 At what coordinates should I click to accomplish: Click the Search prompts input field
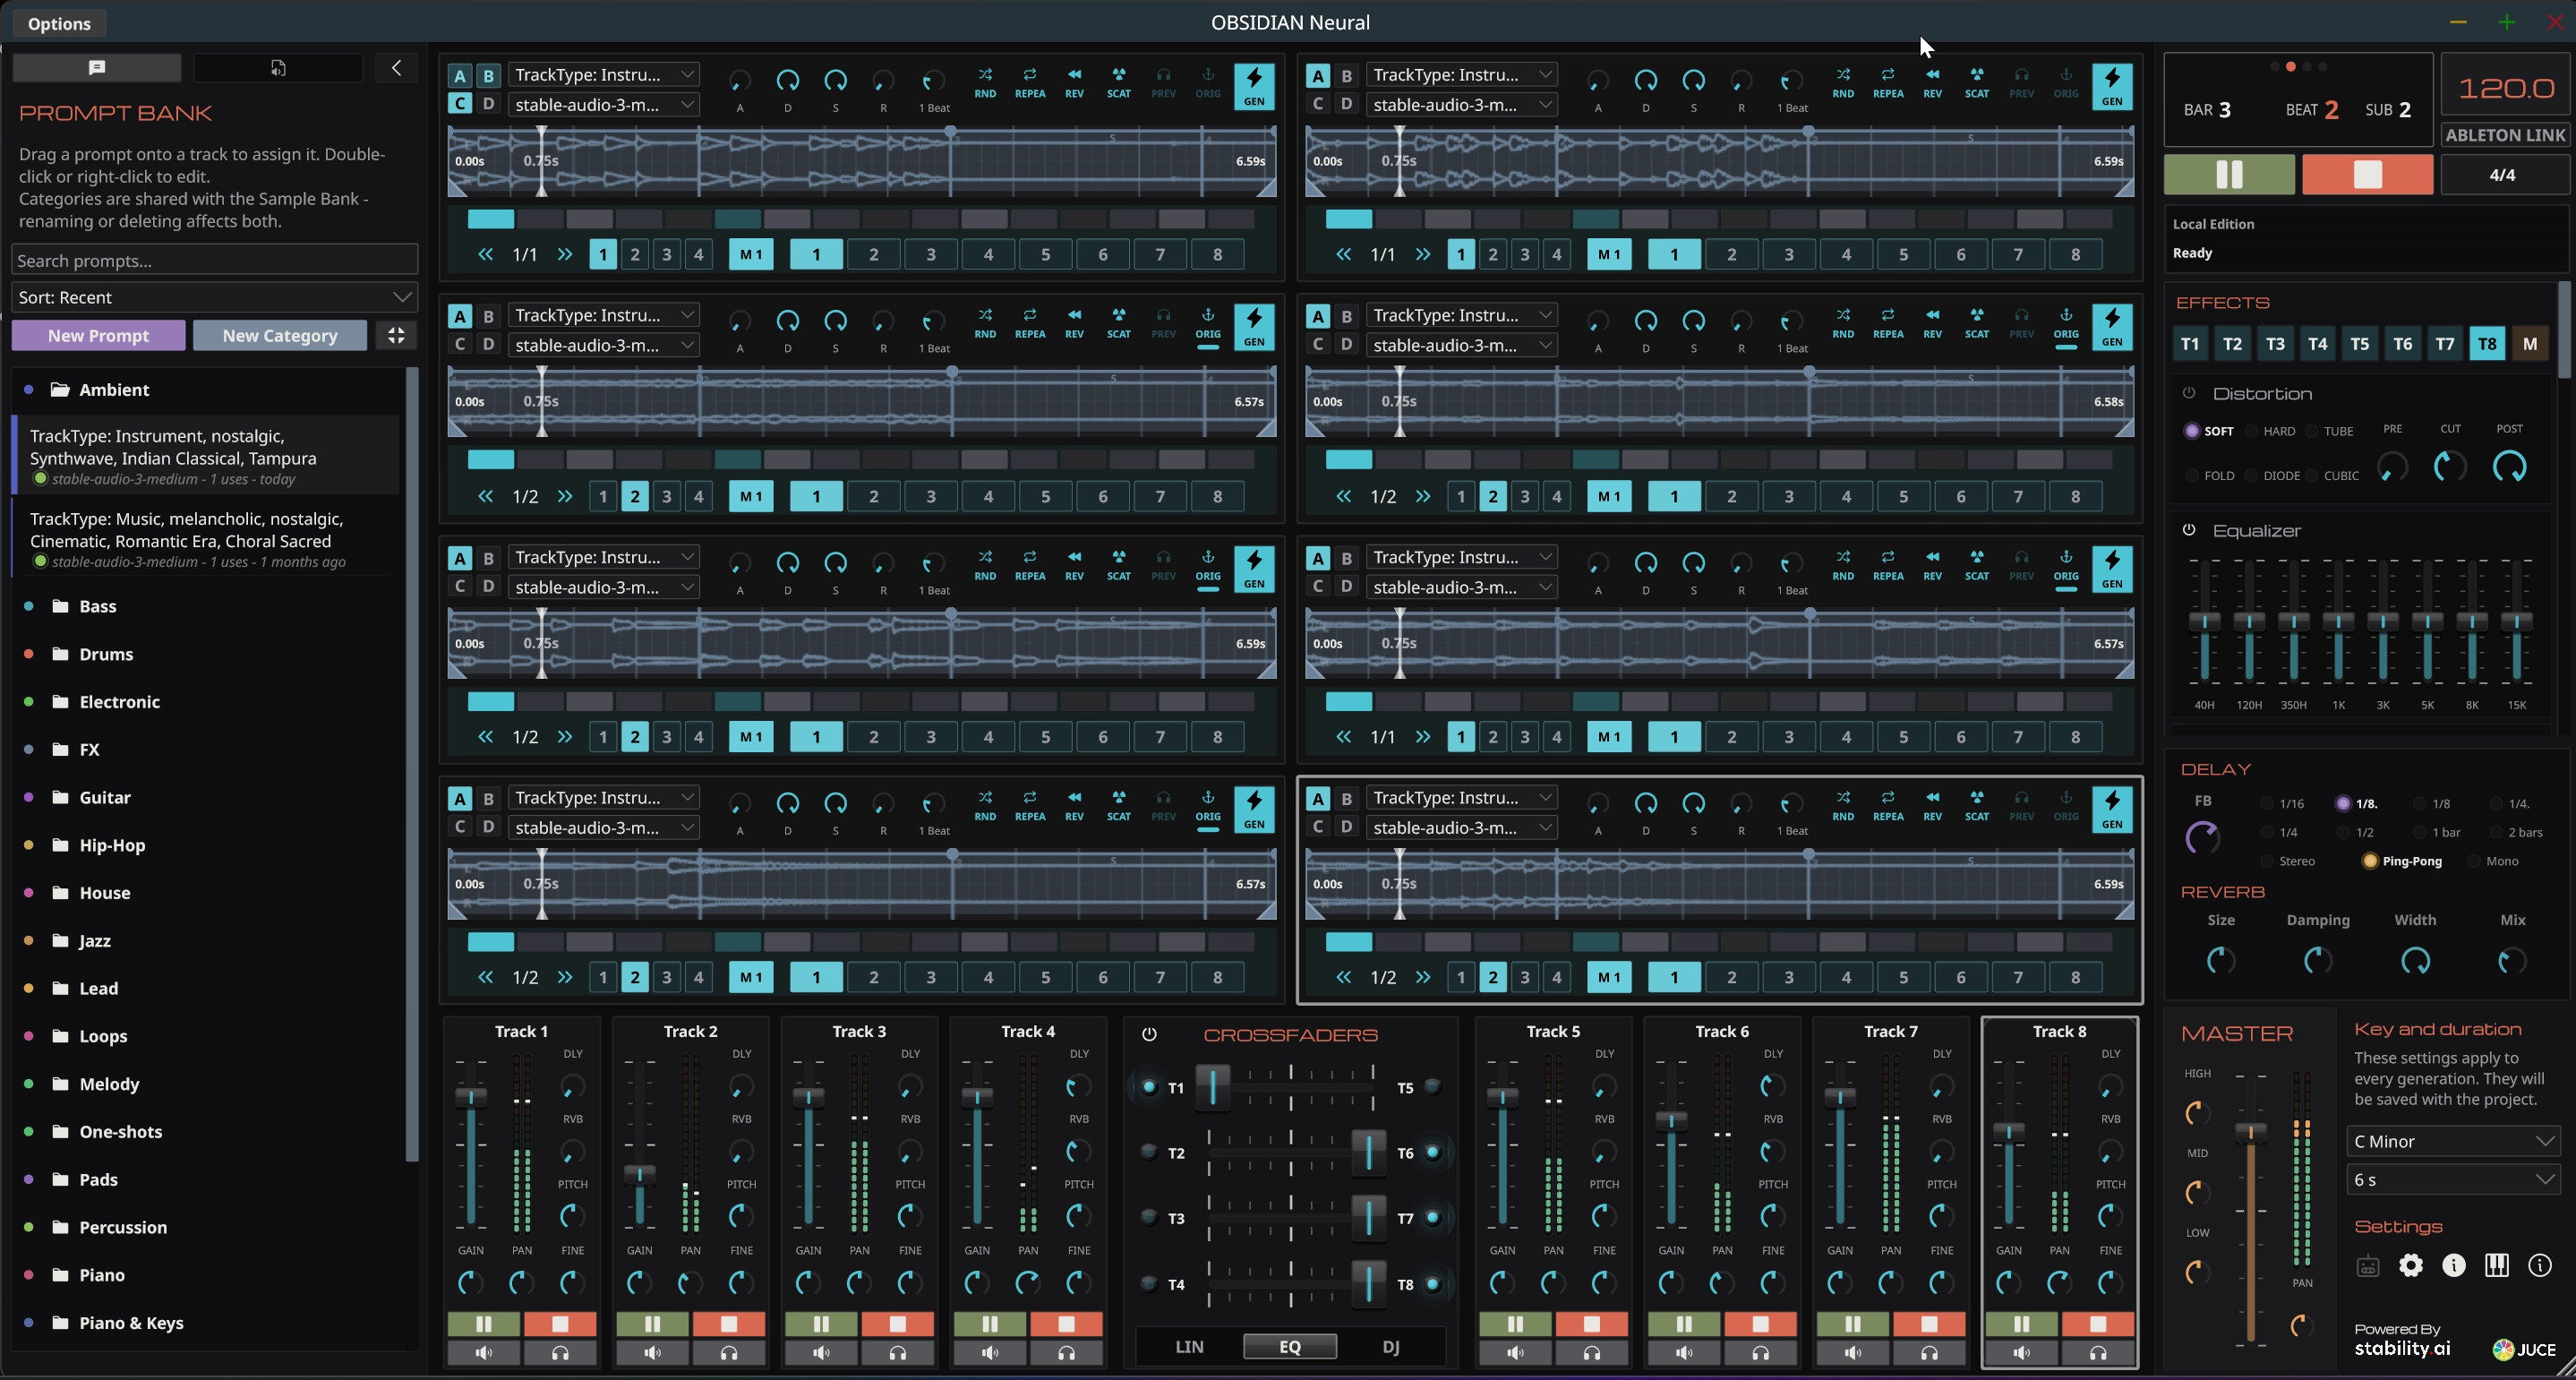[214, 260]
